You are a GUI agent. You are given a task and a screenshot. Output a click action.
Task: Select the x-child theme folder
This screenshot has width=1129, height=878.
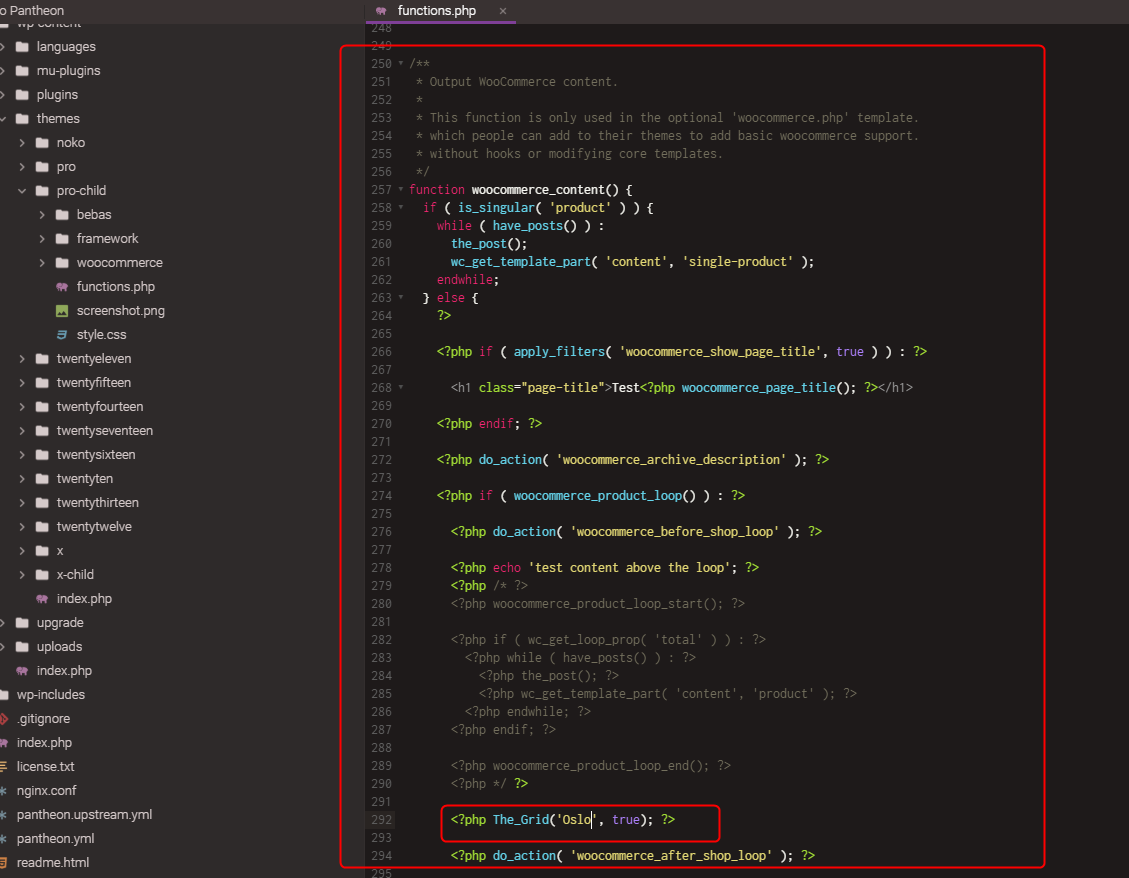75,575
